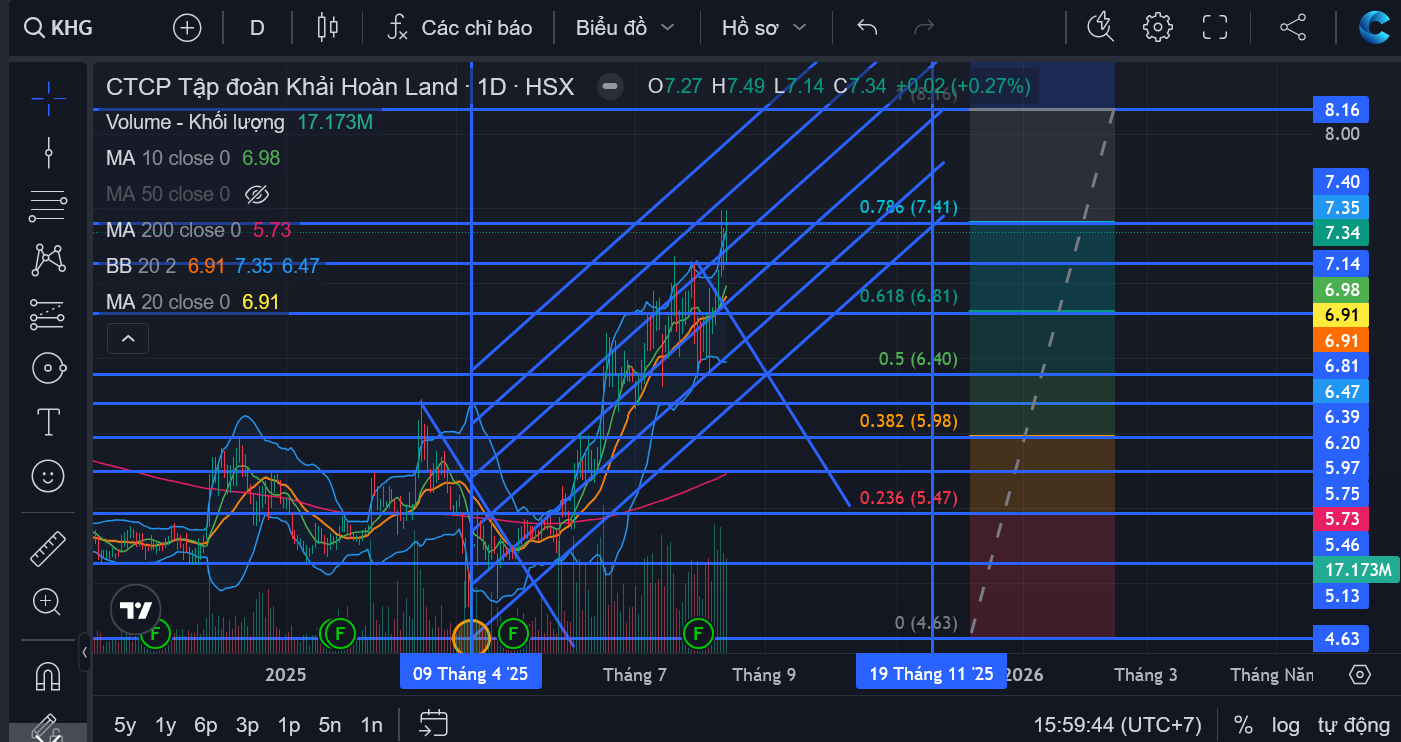Select the 1n time range
Viewport: 1401px width, 742px height.
point(371,724)
